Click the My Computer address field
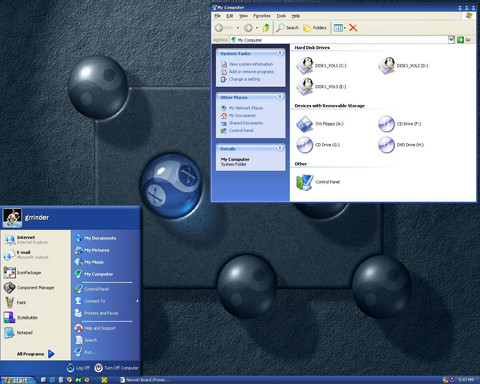Image resolution: width=480 pixels, height=384 pixels. pos(339,40)
